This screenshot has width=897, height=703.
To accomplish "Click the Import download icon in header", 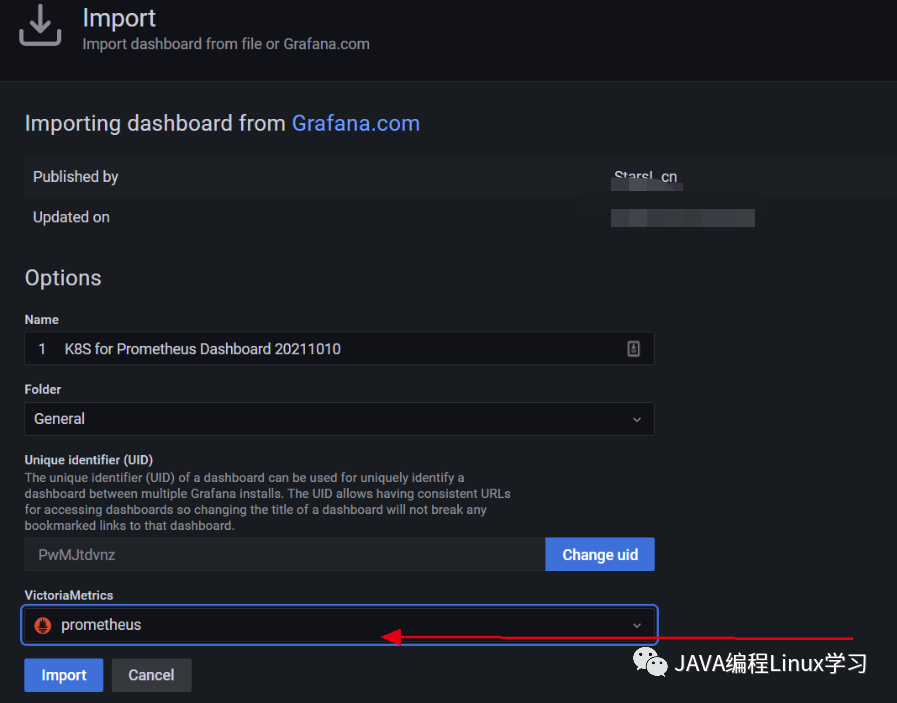I will [40, 25].
